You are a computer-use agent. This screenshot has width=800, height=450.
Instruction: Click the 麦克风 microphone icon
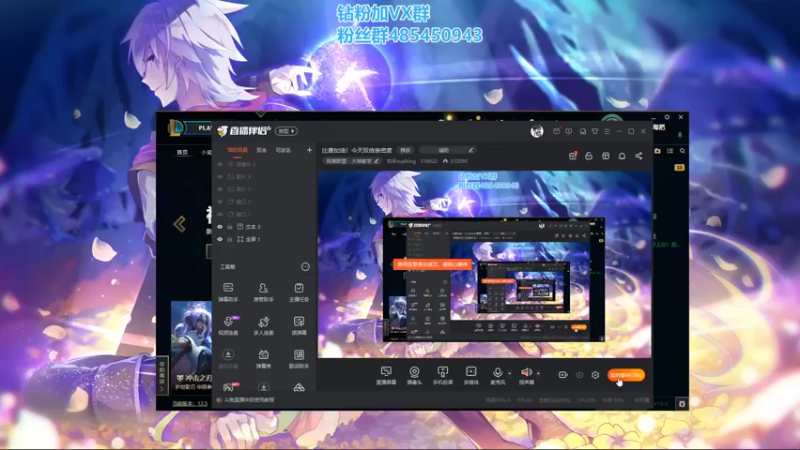click(x=497, y=374)
